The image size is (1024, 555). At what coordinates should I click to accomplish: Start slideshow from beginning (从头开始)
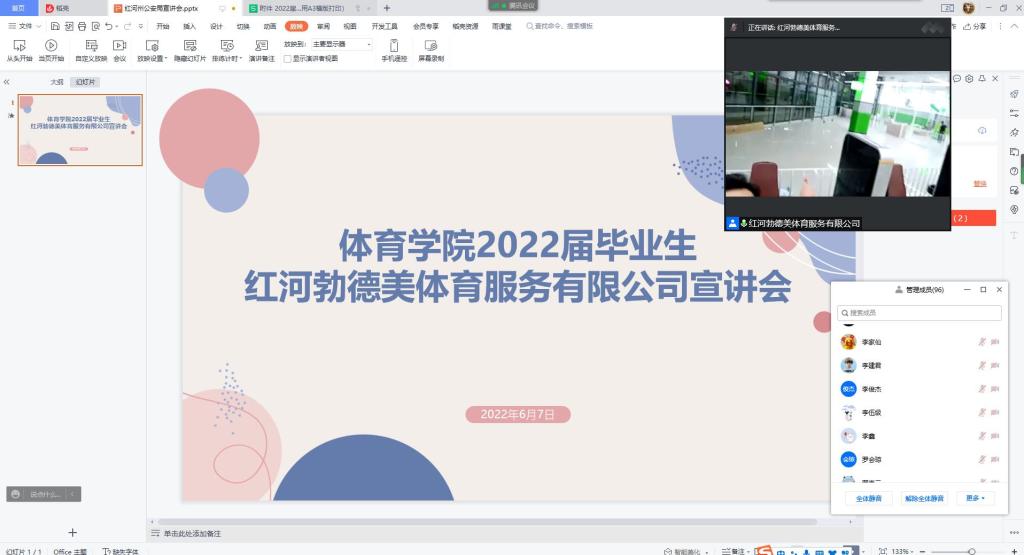pos(19,50)
